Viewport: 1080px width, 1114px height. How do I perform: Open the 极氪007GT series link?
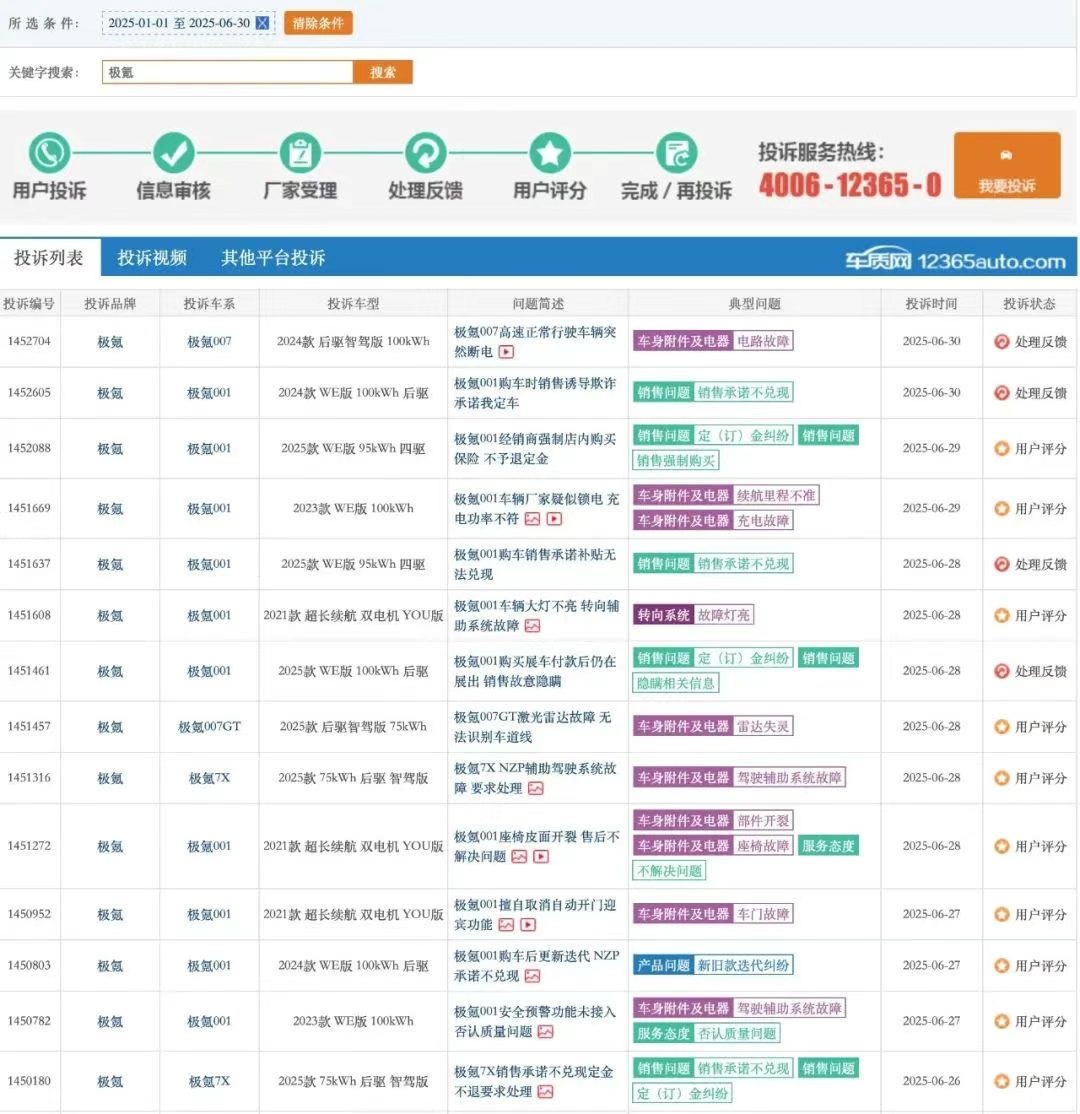[209, 727]
